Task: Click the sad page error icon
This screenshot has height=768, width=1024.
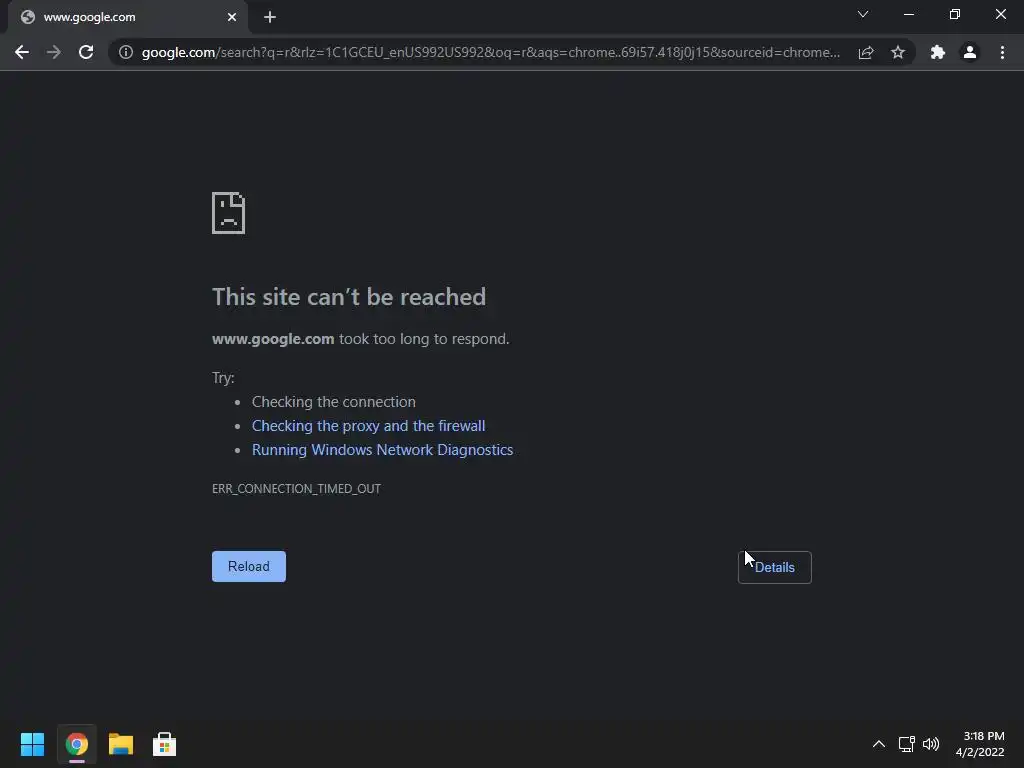Action: coord(229,213)
